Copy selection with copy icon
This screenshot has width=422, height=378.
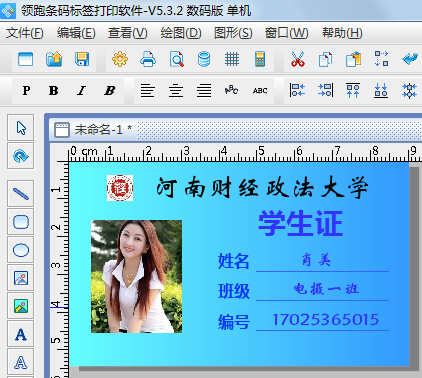click(325, 59)
